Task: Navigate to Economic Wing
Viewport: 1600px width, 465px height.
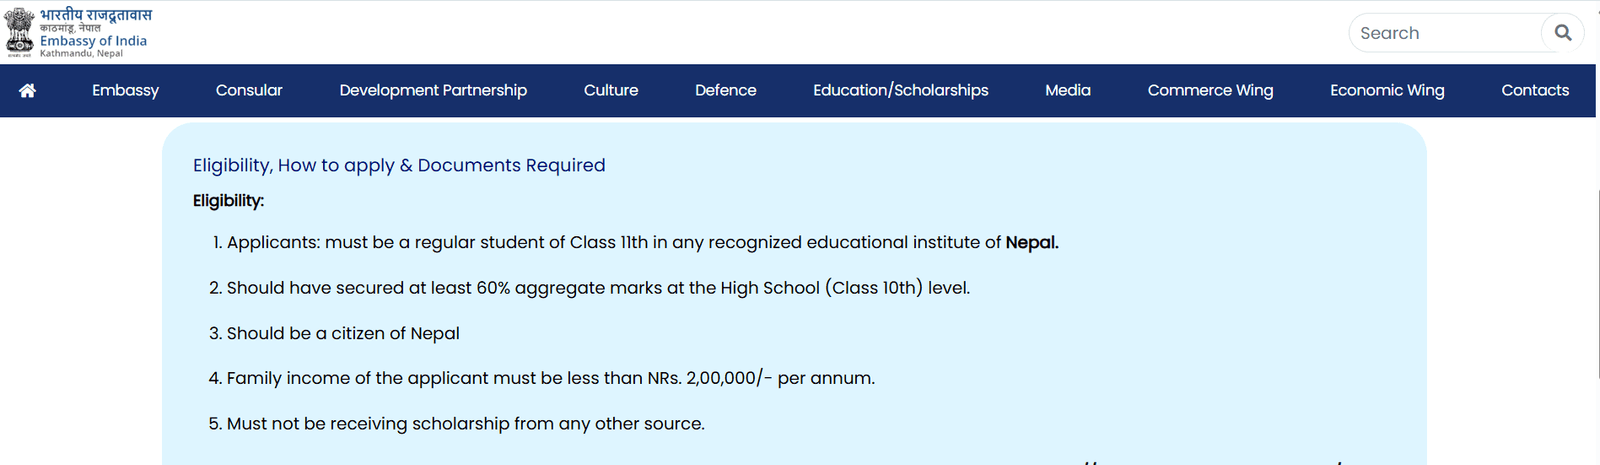Action: pyautogui.click(x=1387, y=91)
